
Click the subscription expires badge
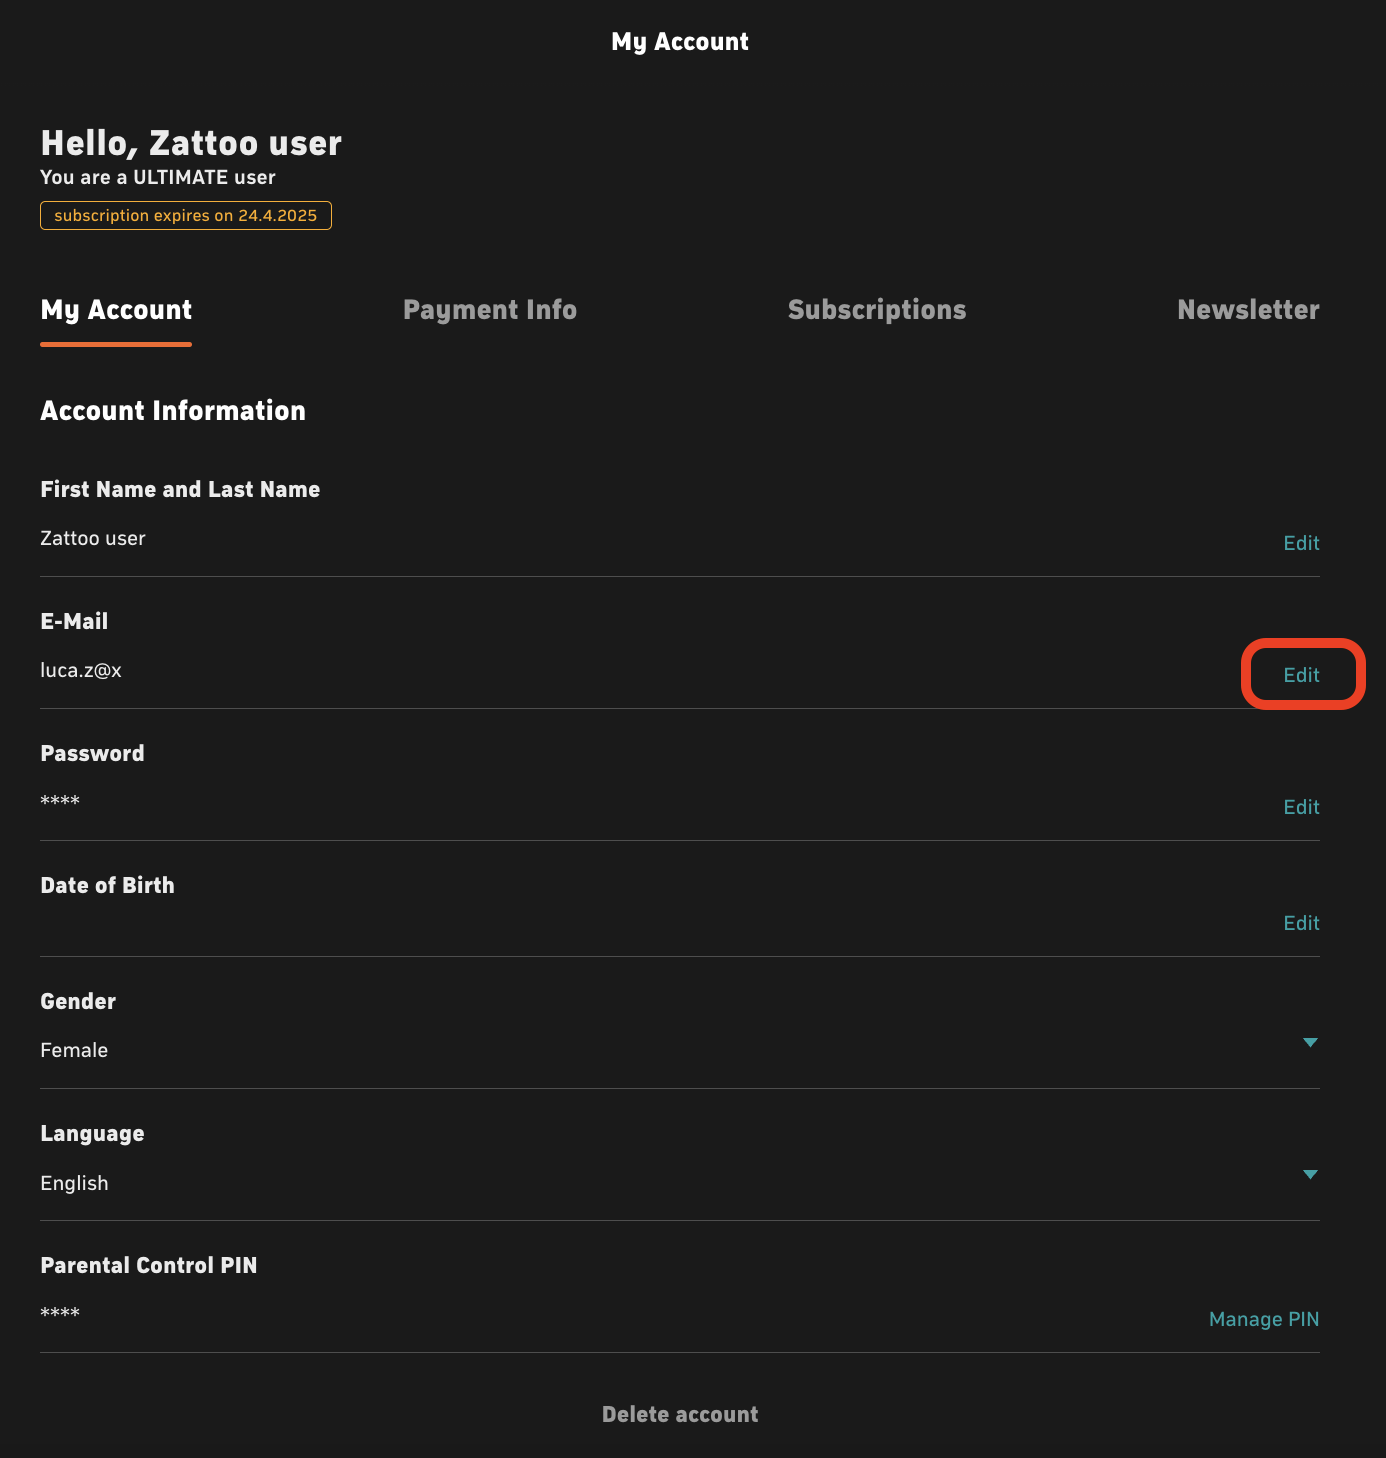[x=186, y=215]
